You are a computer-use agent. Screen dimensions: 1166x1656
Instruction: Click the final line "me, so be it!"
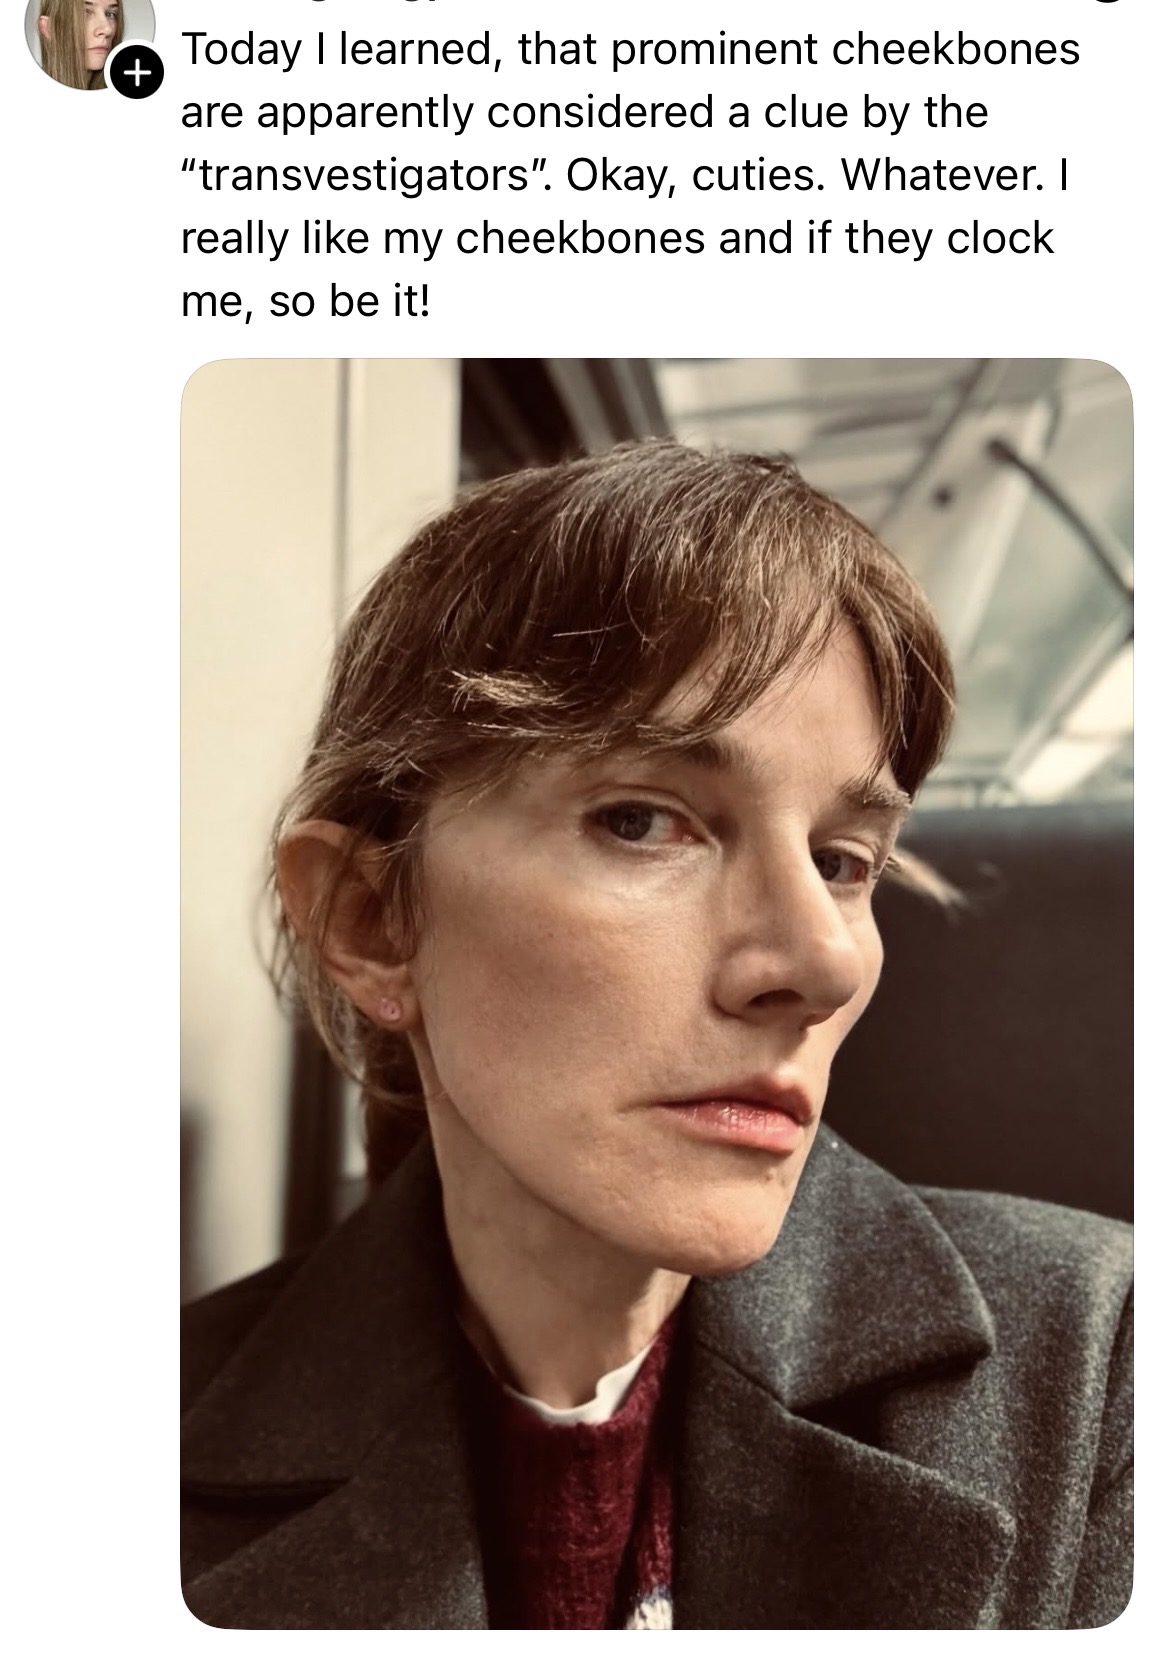(x=305, y=304)
